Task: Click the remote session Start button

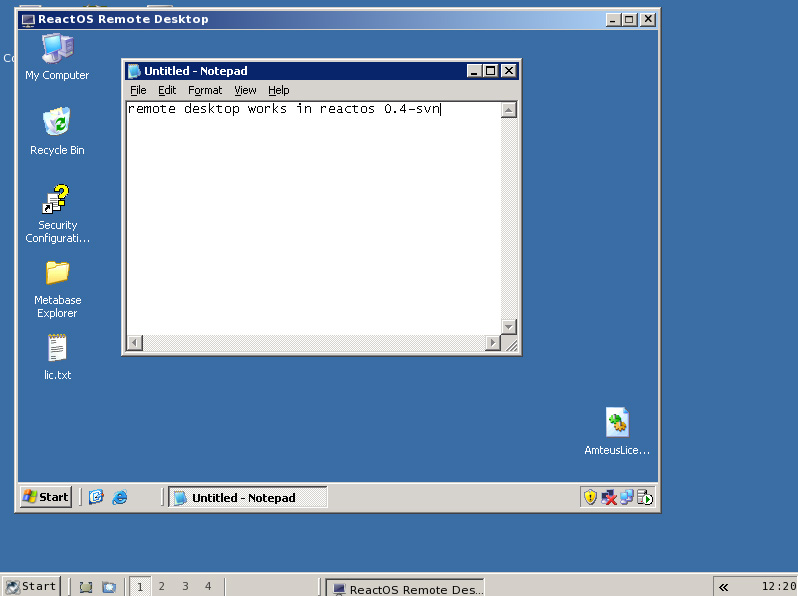Action: pos(46,497)
